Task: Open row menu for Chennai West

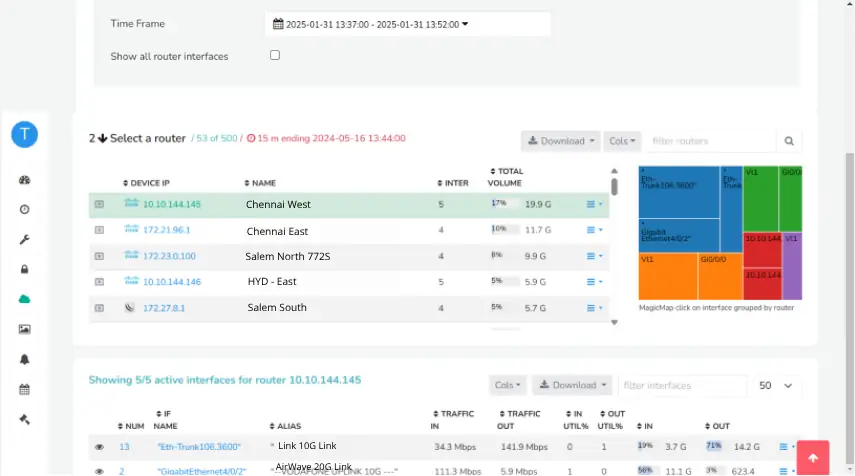Action: click(x=594, y=204)
